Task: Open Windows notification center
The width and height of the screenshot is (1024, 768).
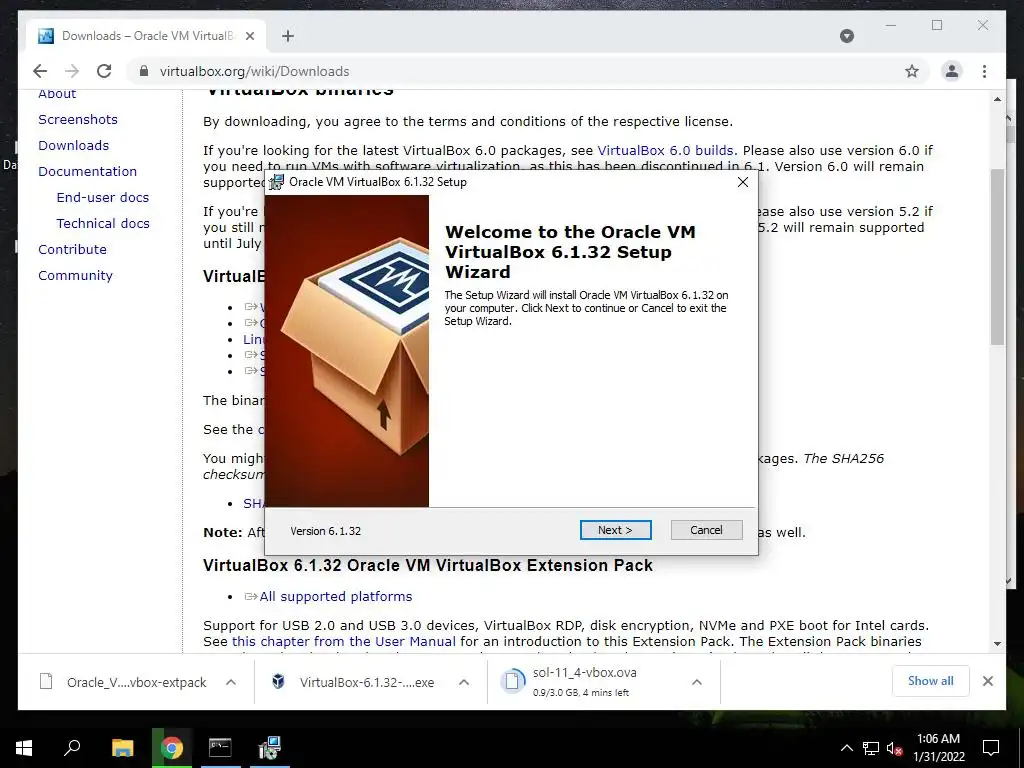Action: tap(991, 748)
